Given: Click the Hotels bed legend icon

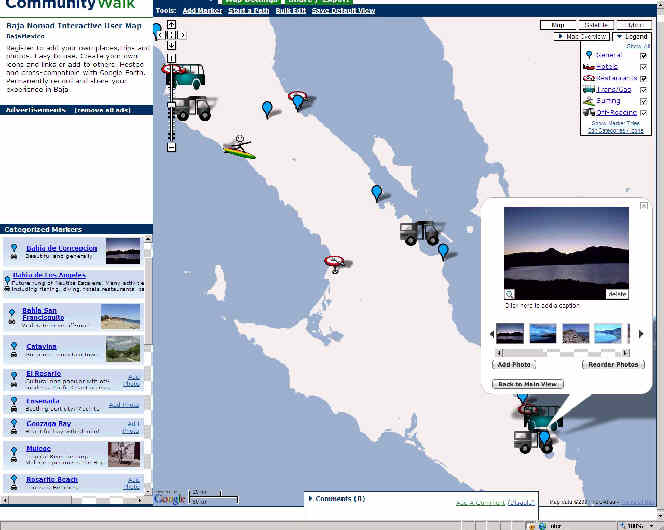Looking at the screenshot, I should point(589,67).
